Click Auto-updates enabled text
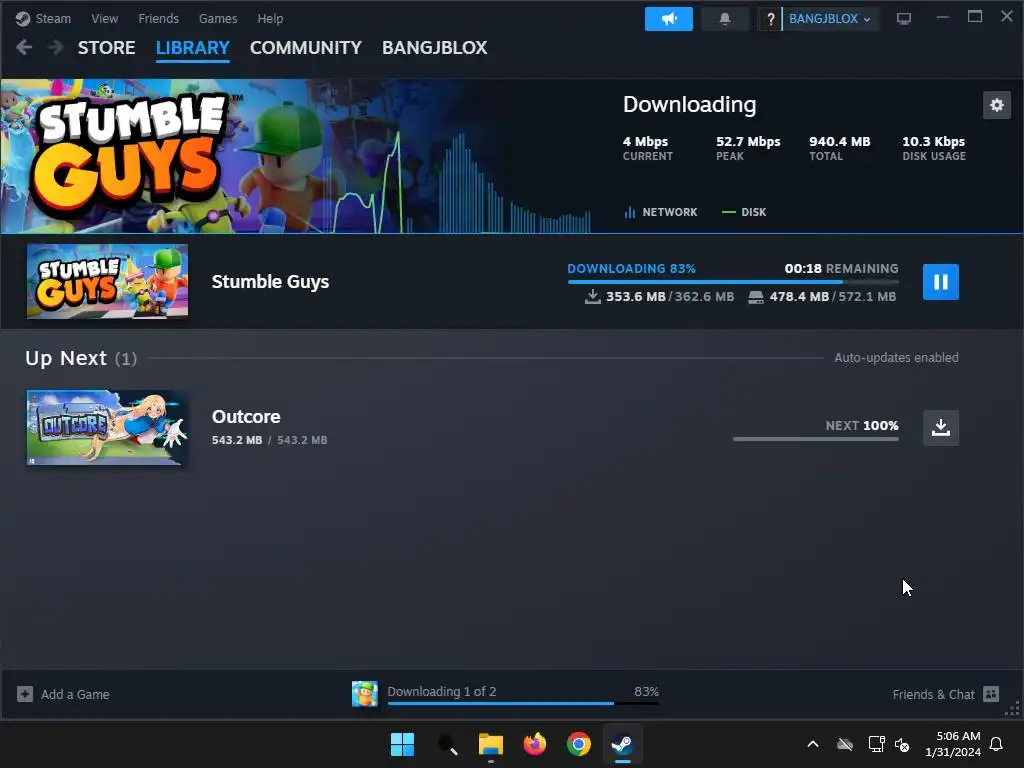 pyautogui.click(x=896, y=357)
